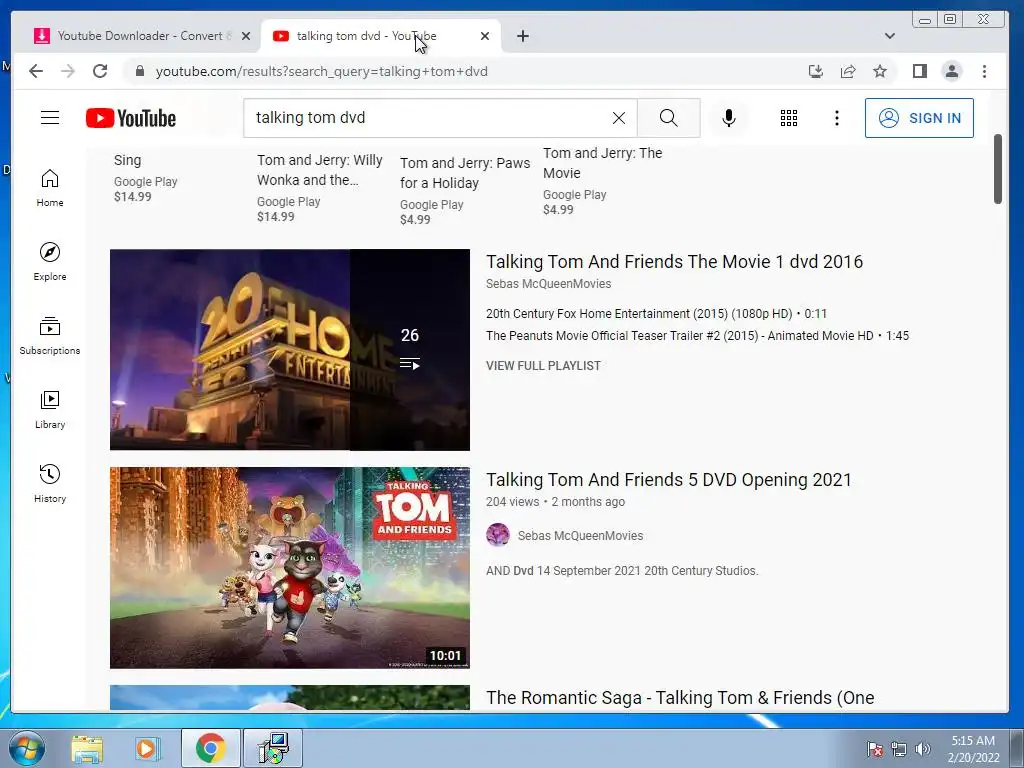Viewport: 1024px width, 768px height.
Task: Click the address bar URL
Action: 321,71
